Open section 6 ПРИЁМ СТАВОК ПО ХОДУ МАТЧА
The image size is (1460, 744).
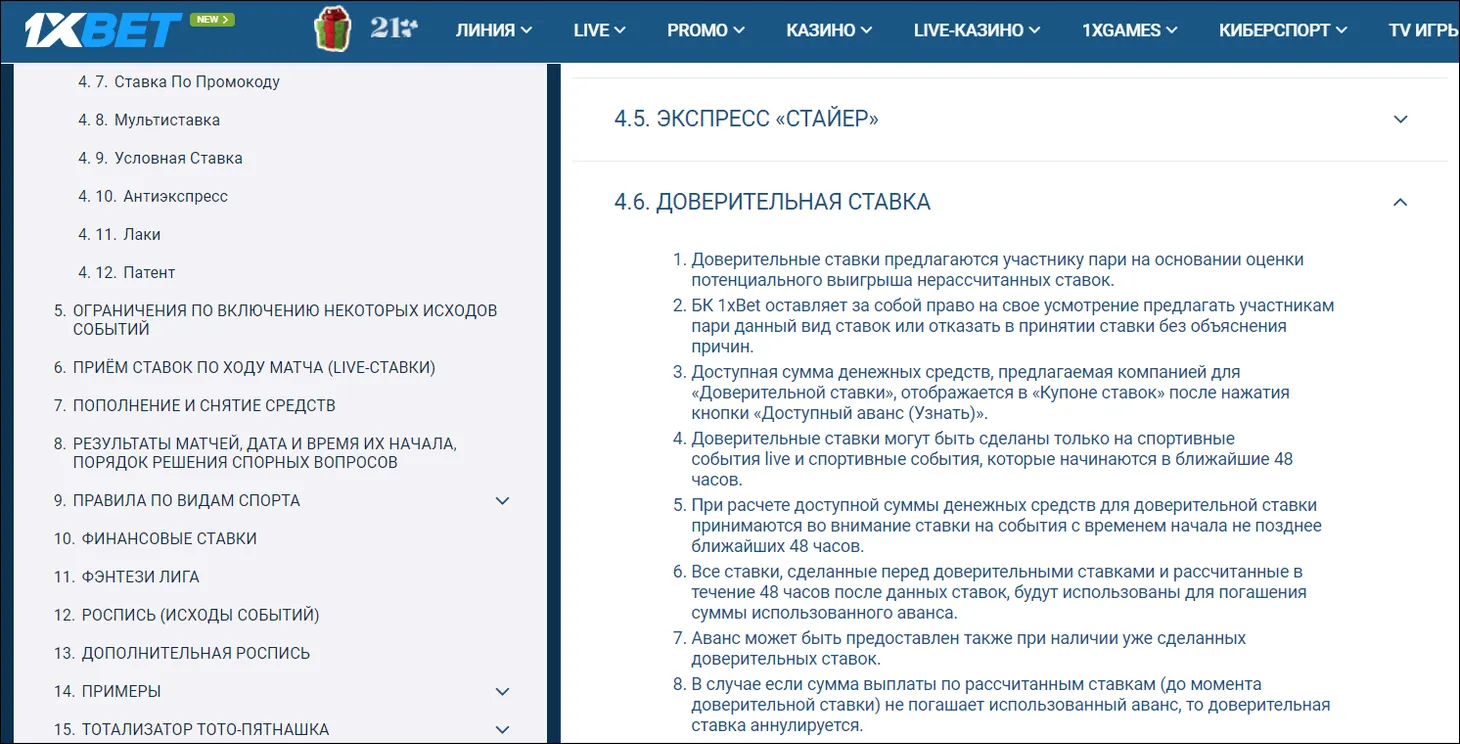point(244,367)
